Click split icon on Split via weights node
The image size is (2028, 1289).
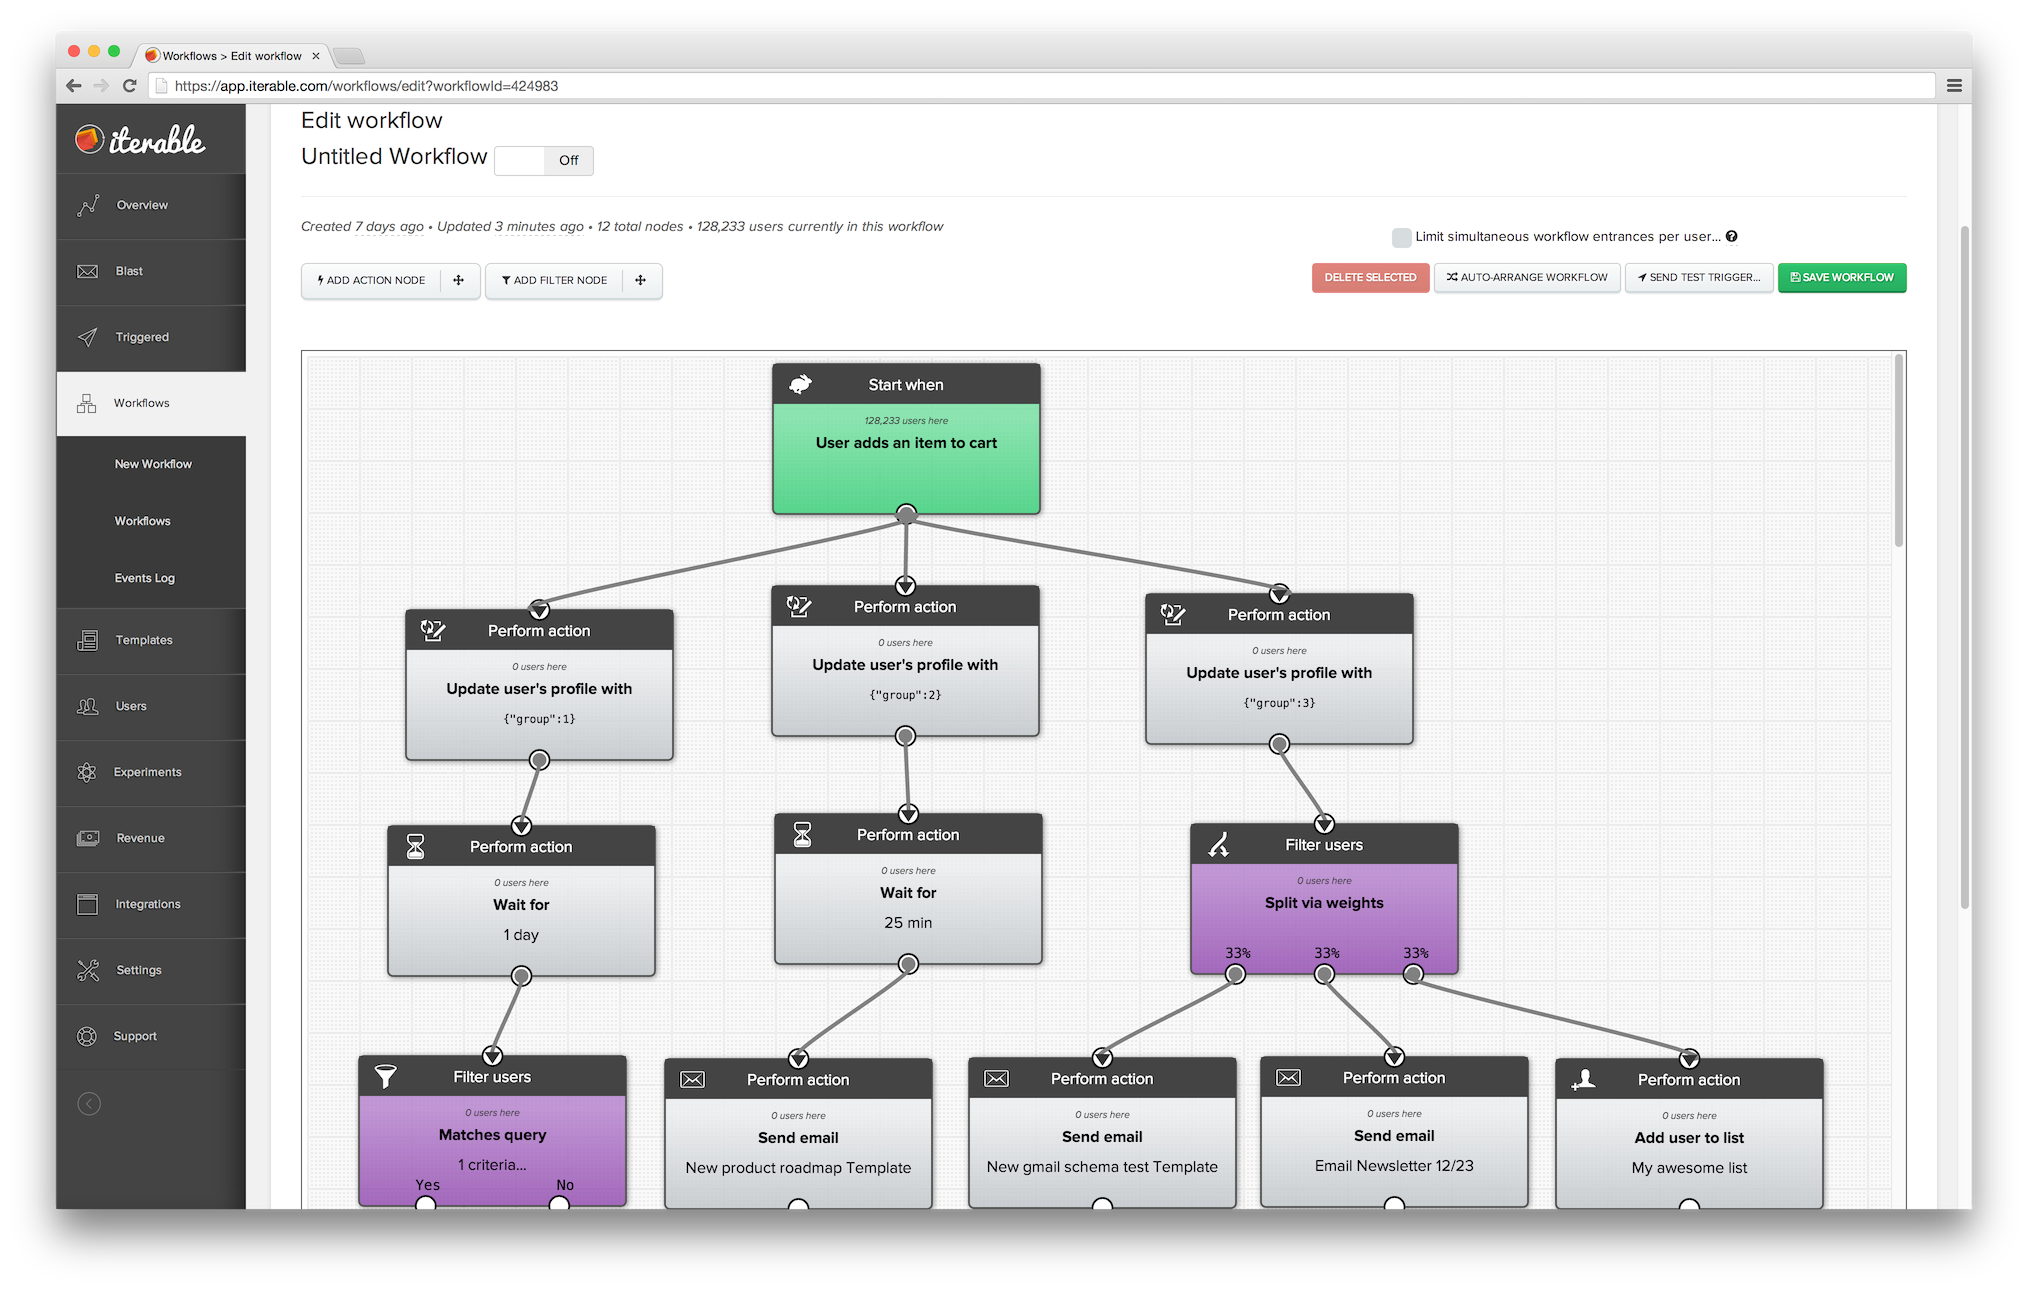[x=1219, y=845]
